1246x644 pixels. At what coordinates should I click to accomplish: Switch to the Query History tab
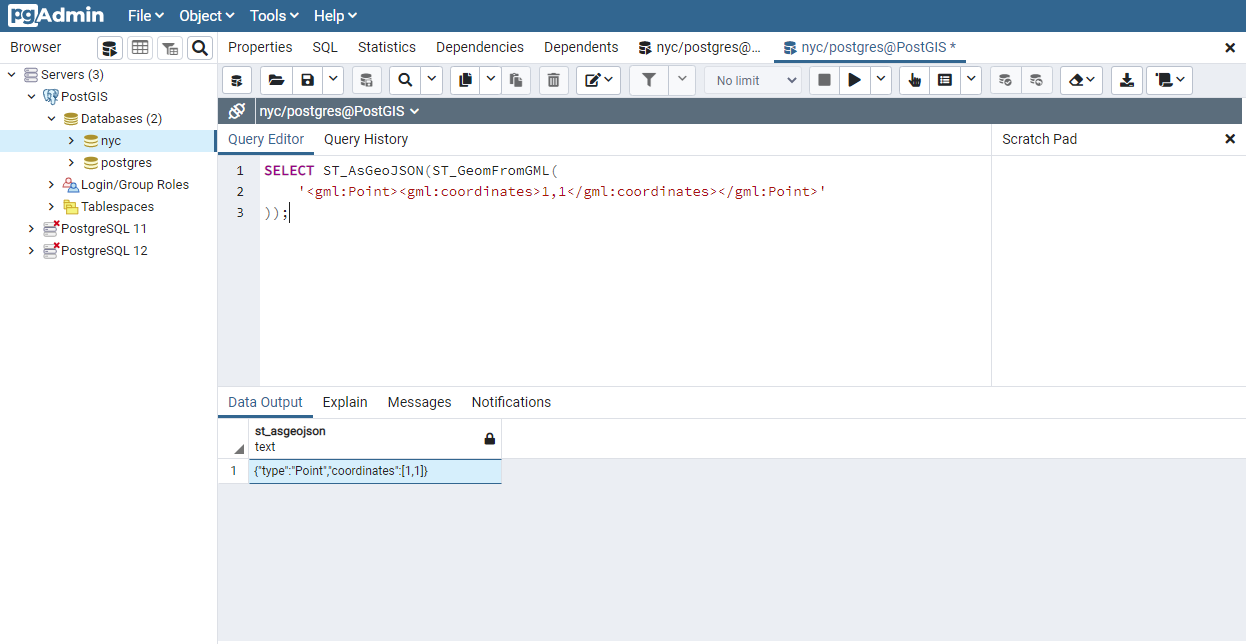[x=365, y=139]
